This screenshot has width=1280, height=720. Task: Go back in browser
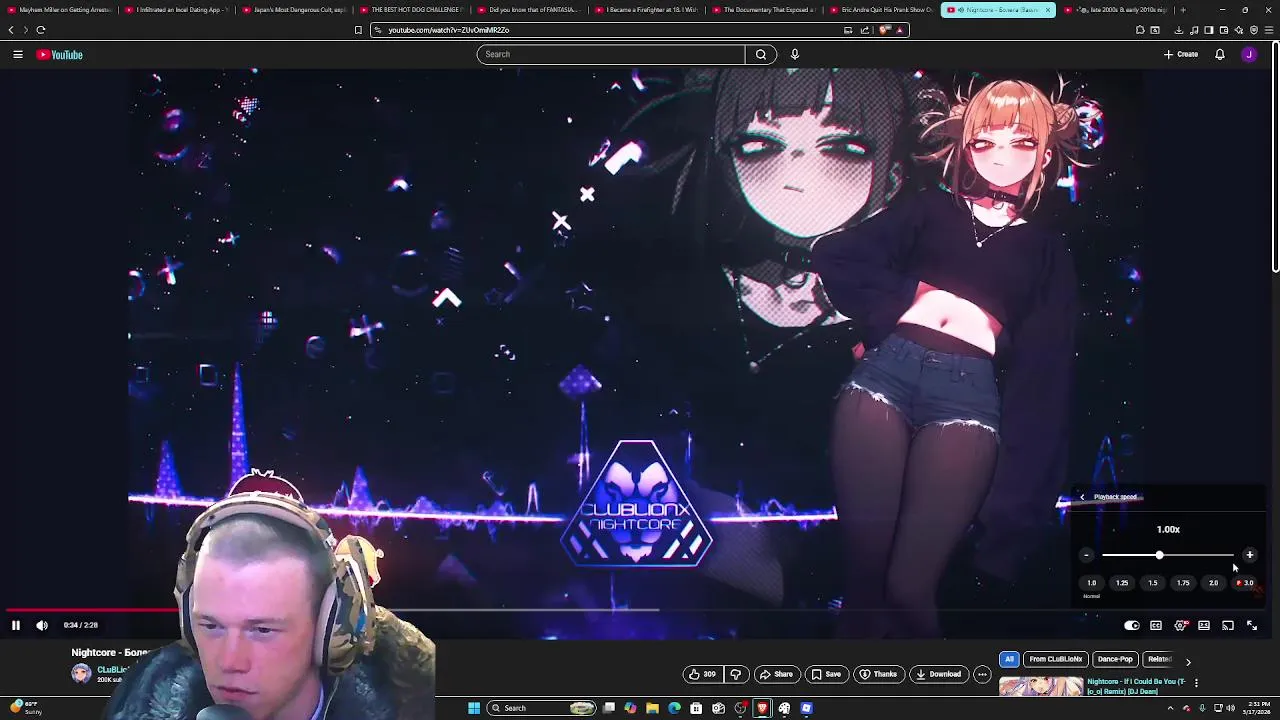point(11,30)
